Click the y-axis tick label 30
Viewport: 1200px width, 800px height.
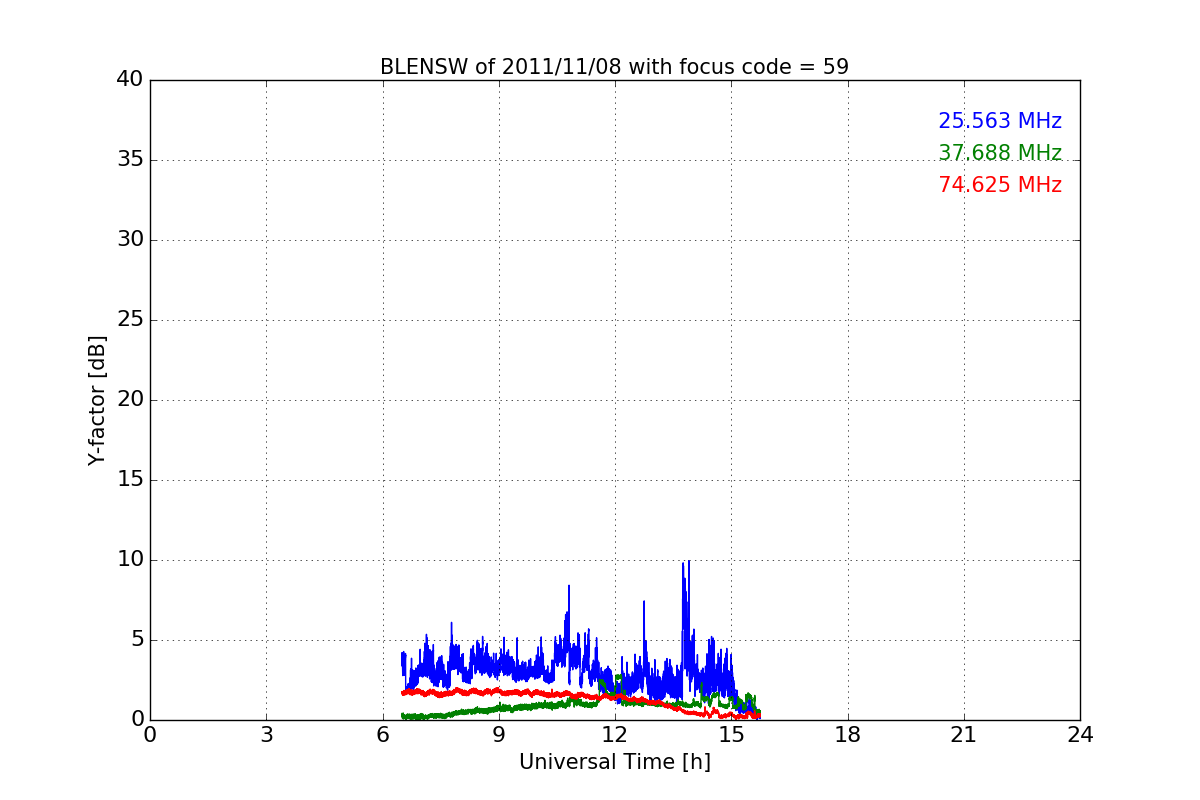pyautogui.click(x=130, y=240)
